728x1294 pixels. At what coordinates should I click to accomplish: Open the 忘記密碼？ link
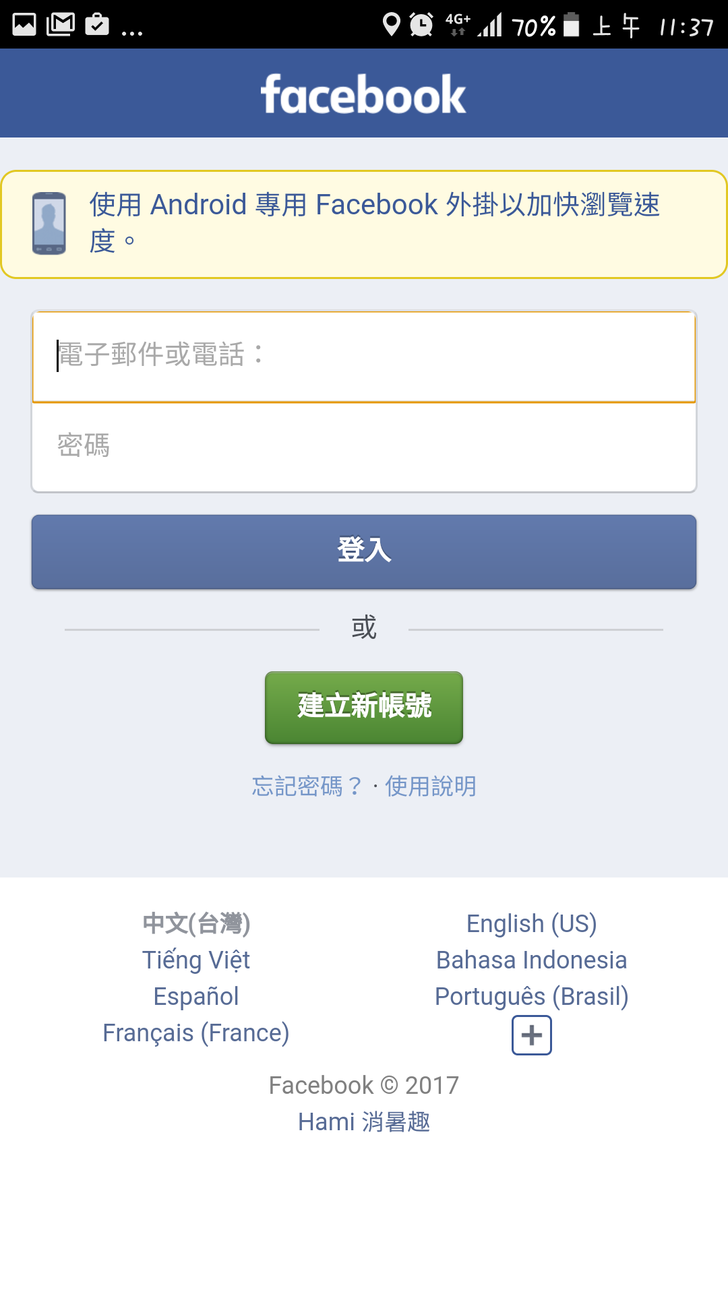click(x=307, y=786)
